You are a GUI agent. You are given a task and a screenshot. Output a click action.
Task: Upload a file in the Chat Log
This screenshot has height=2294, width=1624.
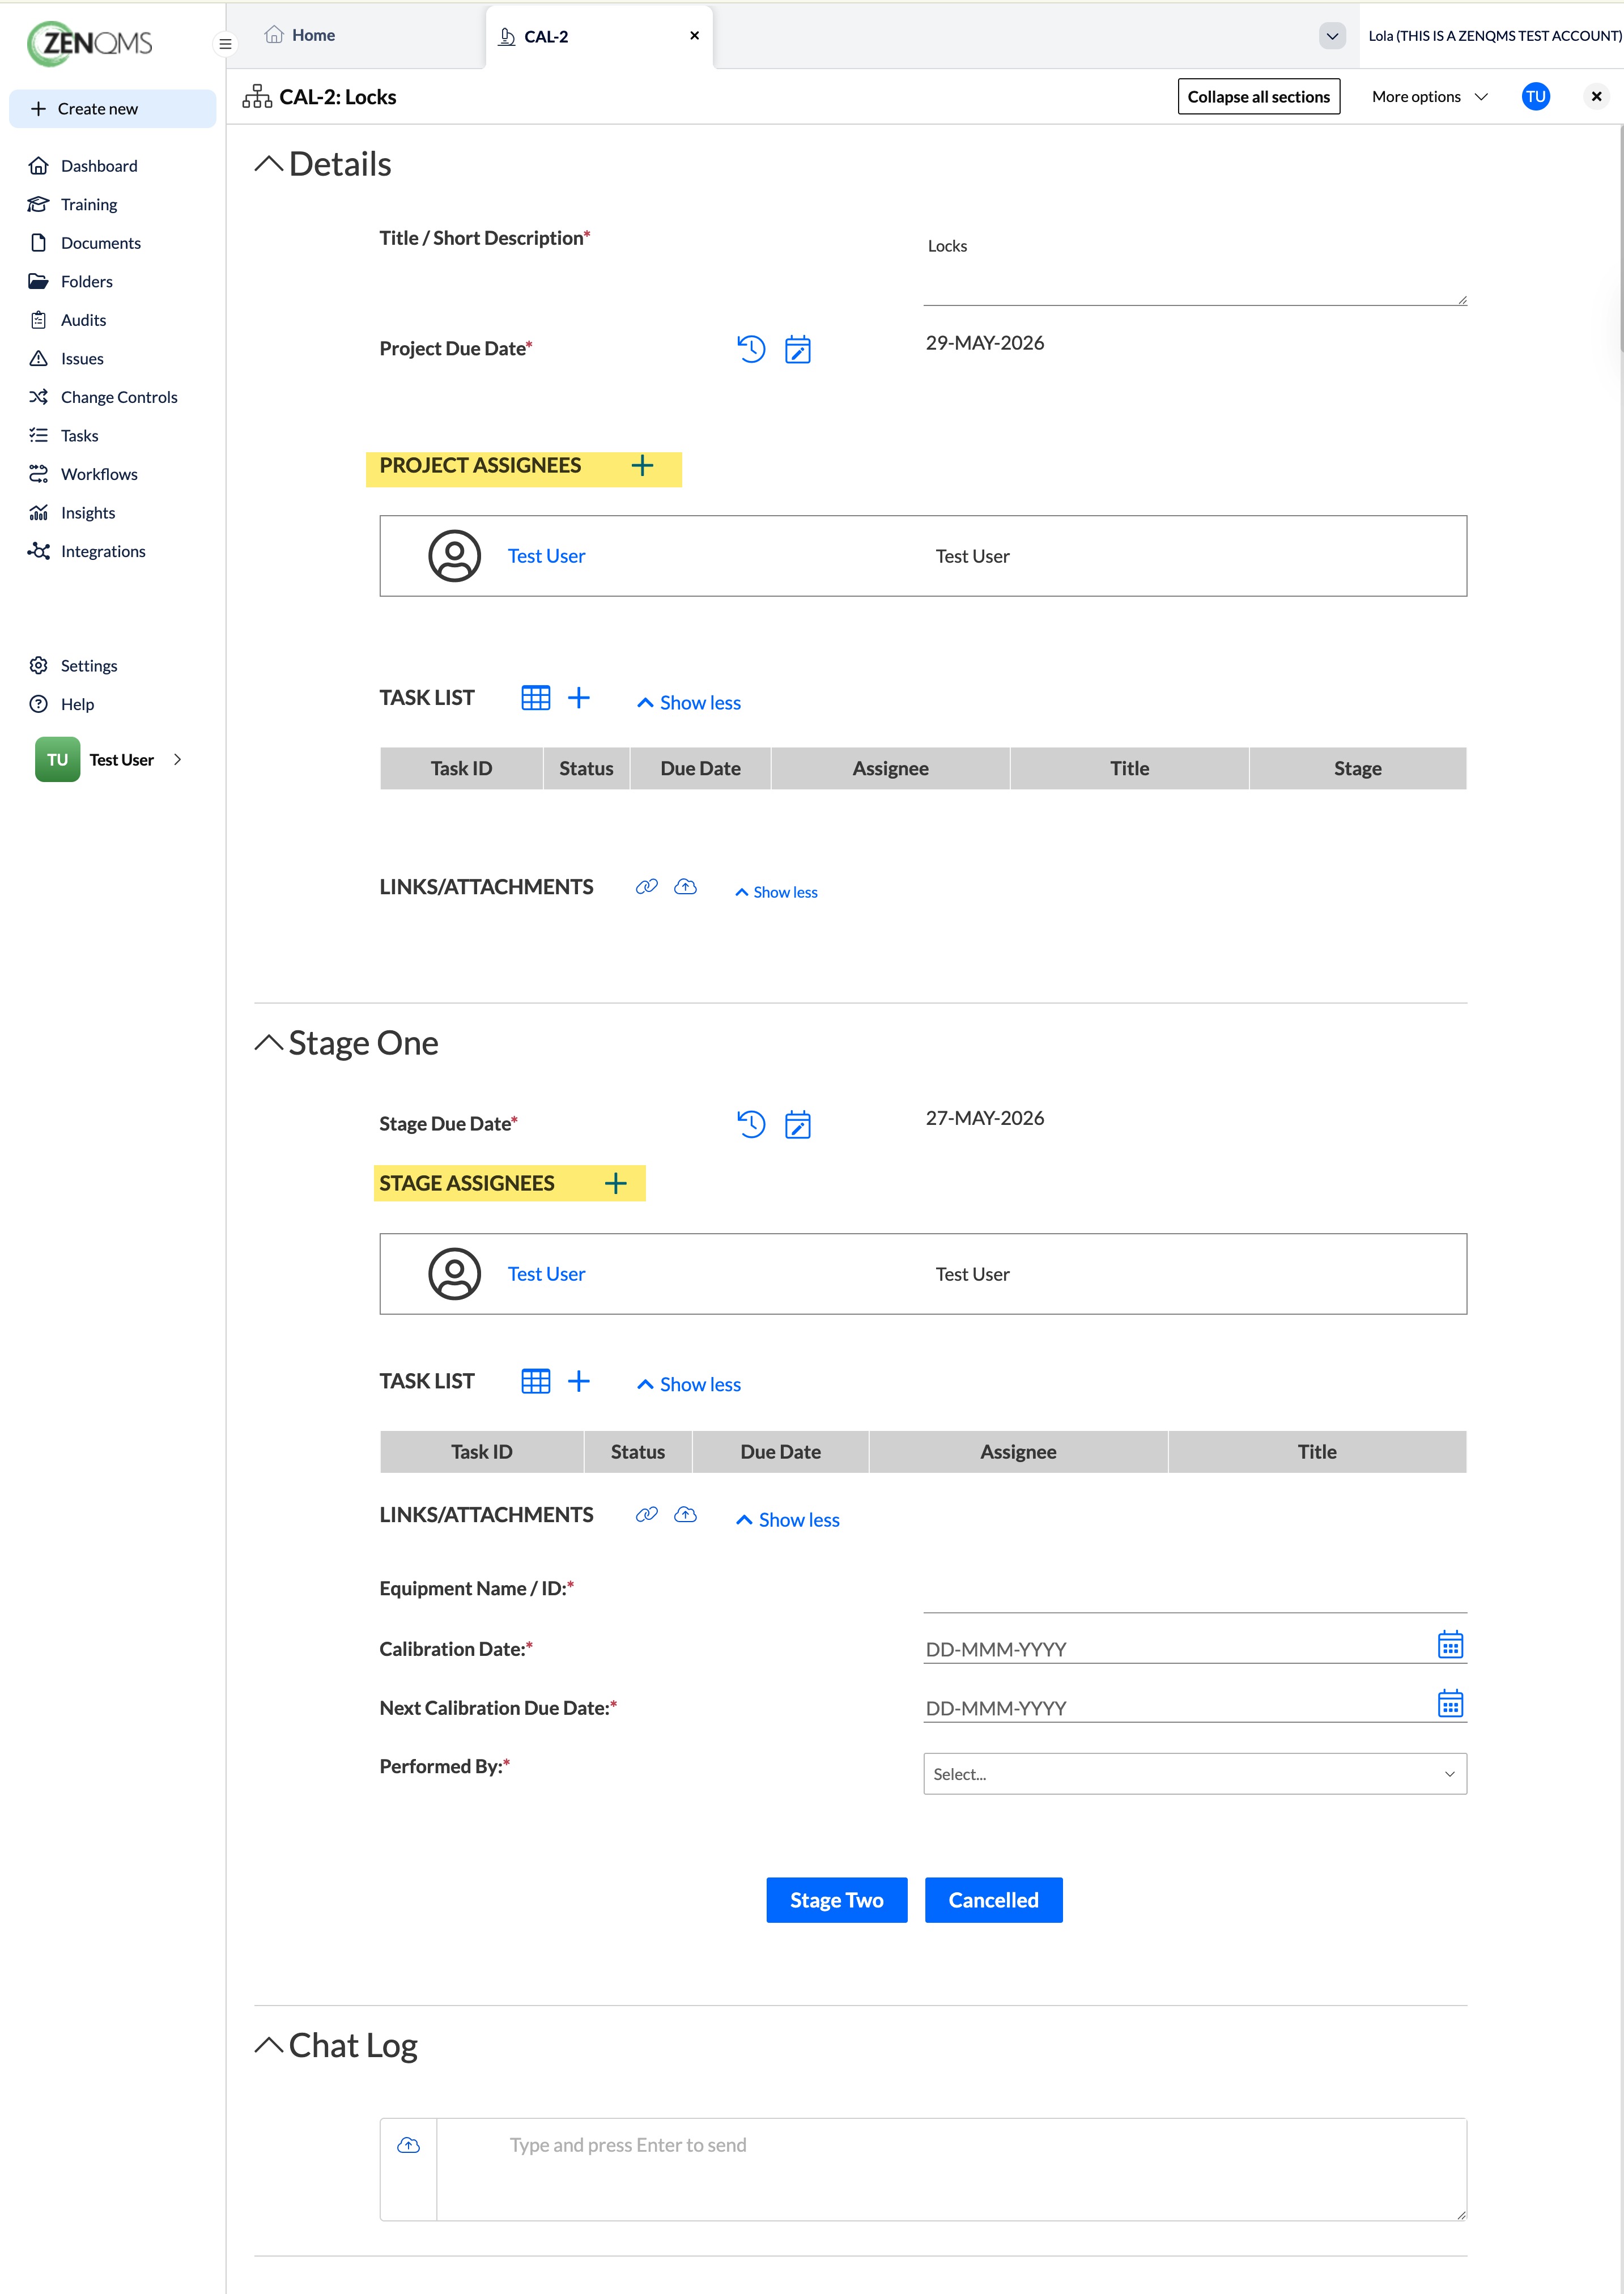pos(408,2146)
